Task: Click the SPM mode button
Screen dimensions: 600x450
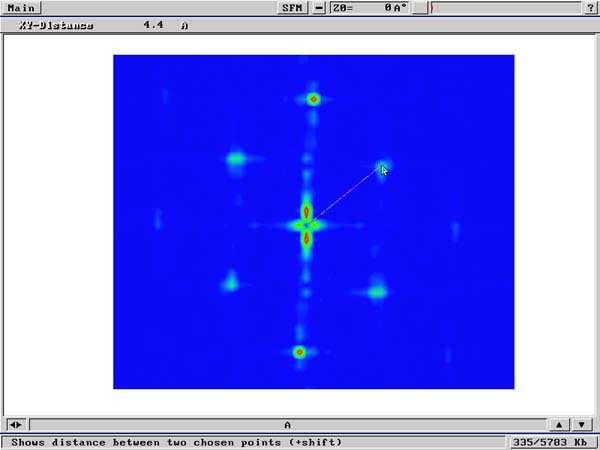Action: coord(292,7)
